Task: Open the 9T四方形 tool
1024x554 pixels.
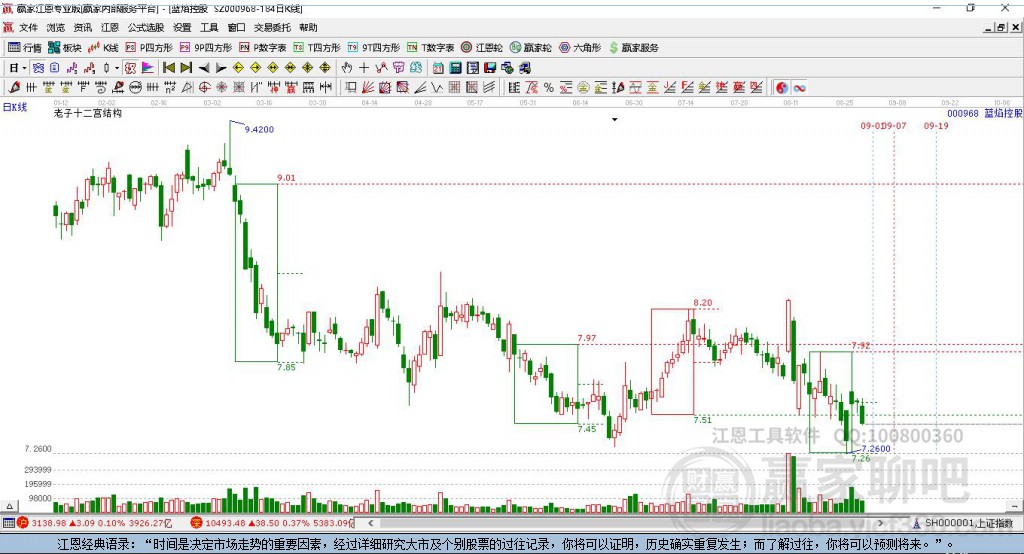Action: pyautogui.click(x=374, y=48)
